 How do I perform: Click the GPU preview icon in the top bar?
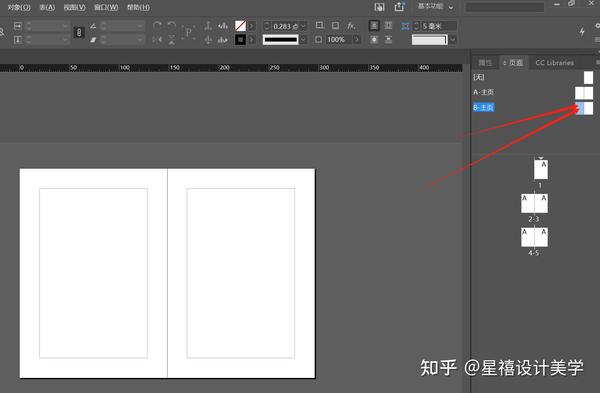click(x=379, y=7)
